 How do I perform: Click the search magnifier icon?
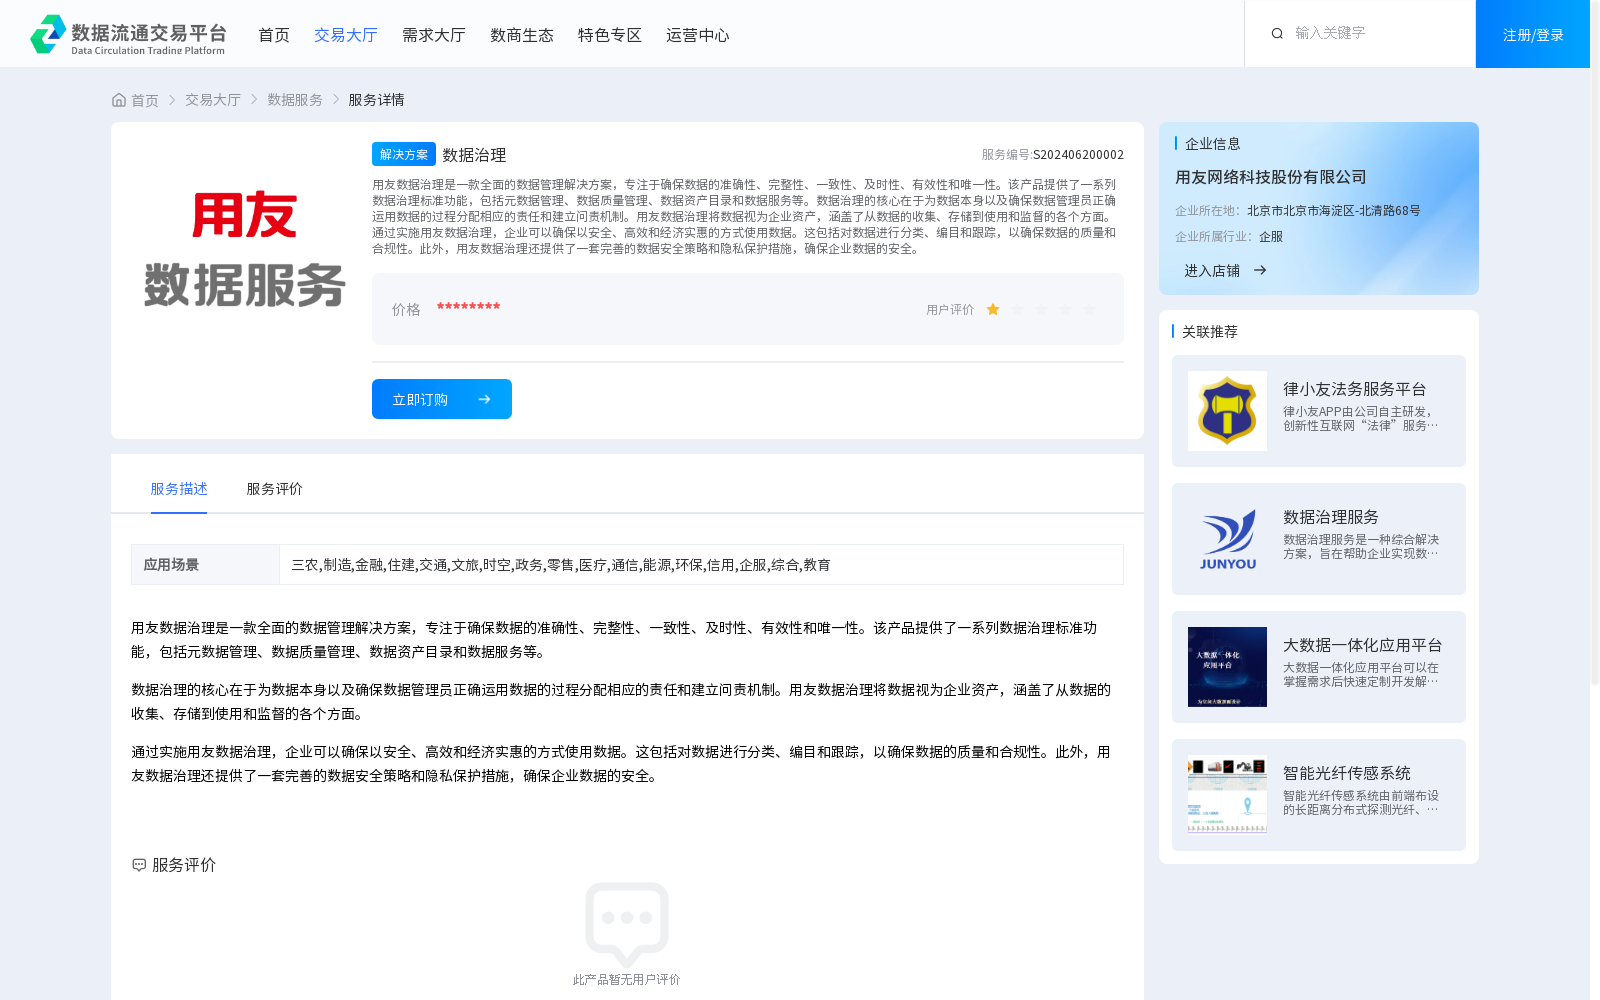[1277, 33]
